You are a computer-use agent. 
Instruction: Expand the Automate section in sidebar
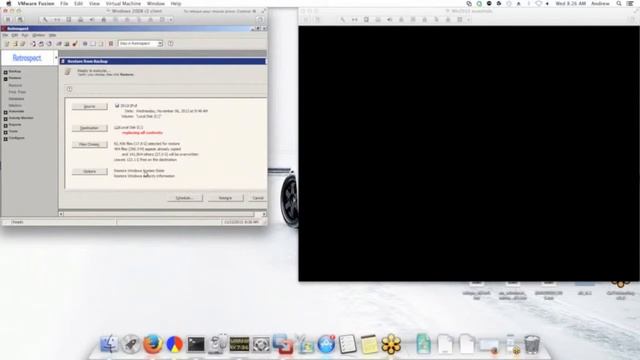tap(6, 112)
